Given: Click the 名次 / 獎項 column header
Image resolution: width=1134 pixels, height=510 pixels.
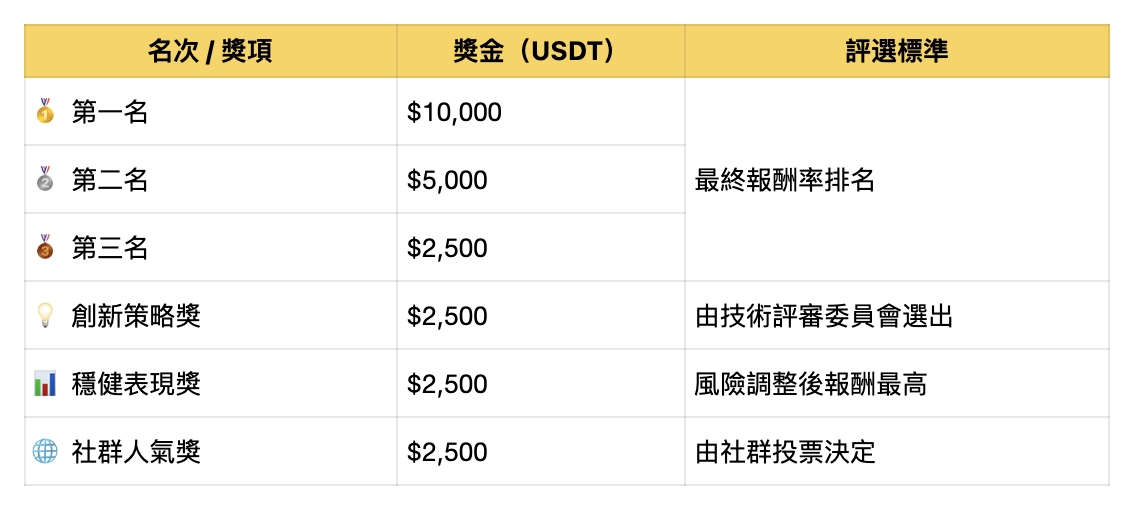Looking at the screenshot, I should 210,51.
